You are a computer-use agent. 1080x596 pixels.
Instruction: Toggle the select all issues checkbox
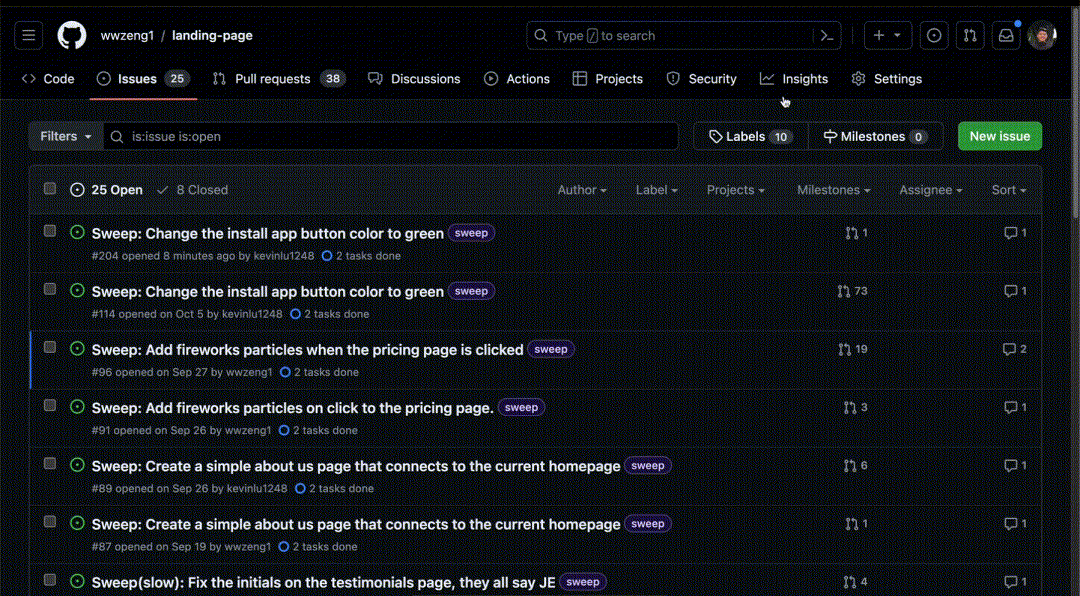(50, 188)
